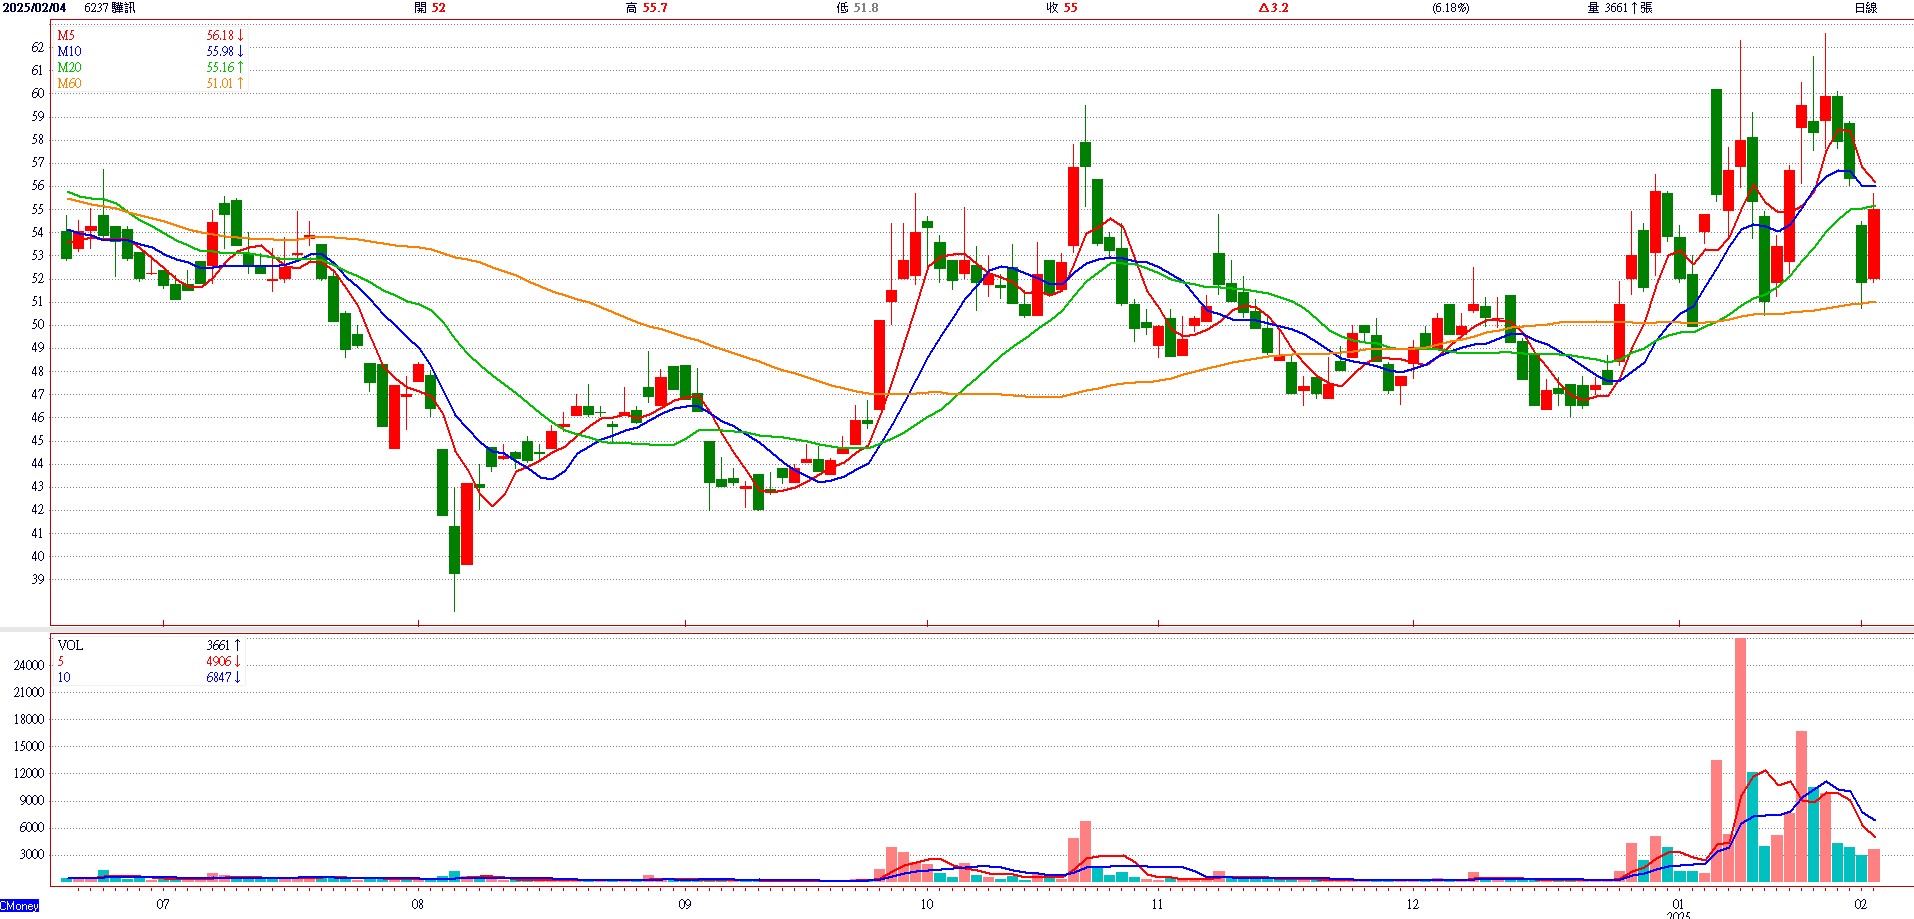Click the blue down arrow beside M10 value

pyautogui.click(x=241, y=51)
